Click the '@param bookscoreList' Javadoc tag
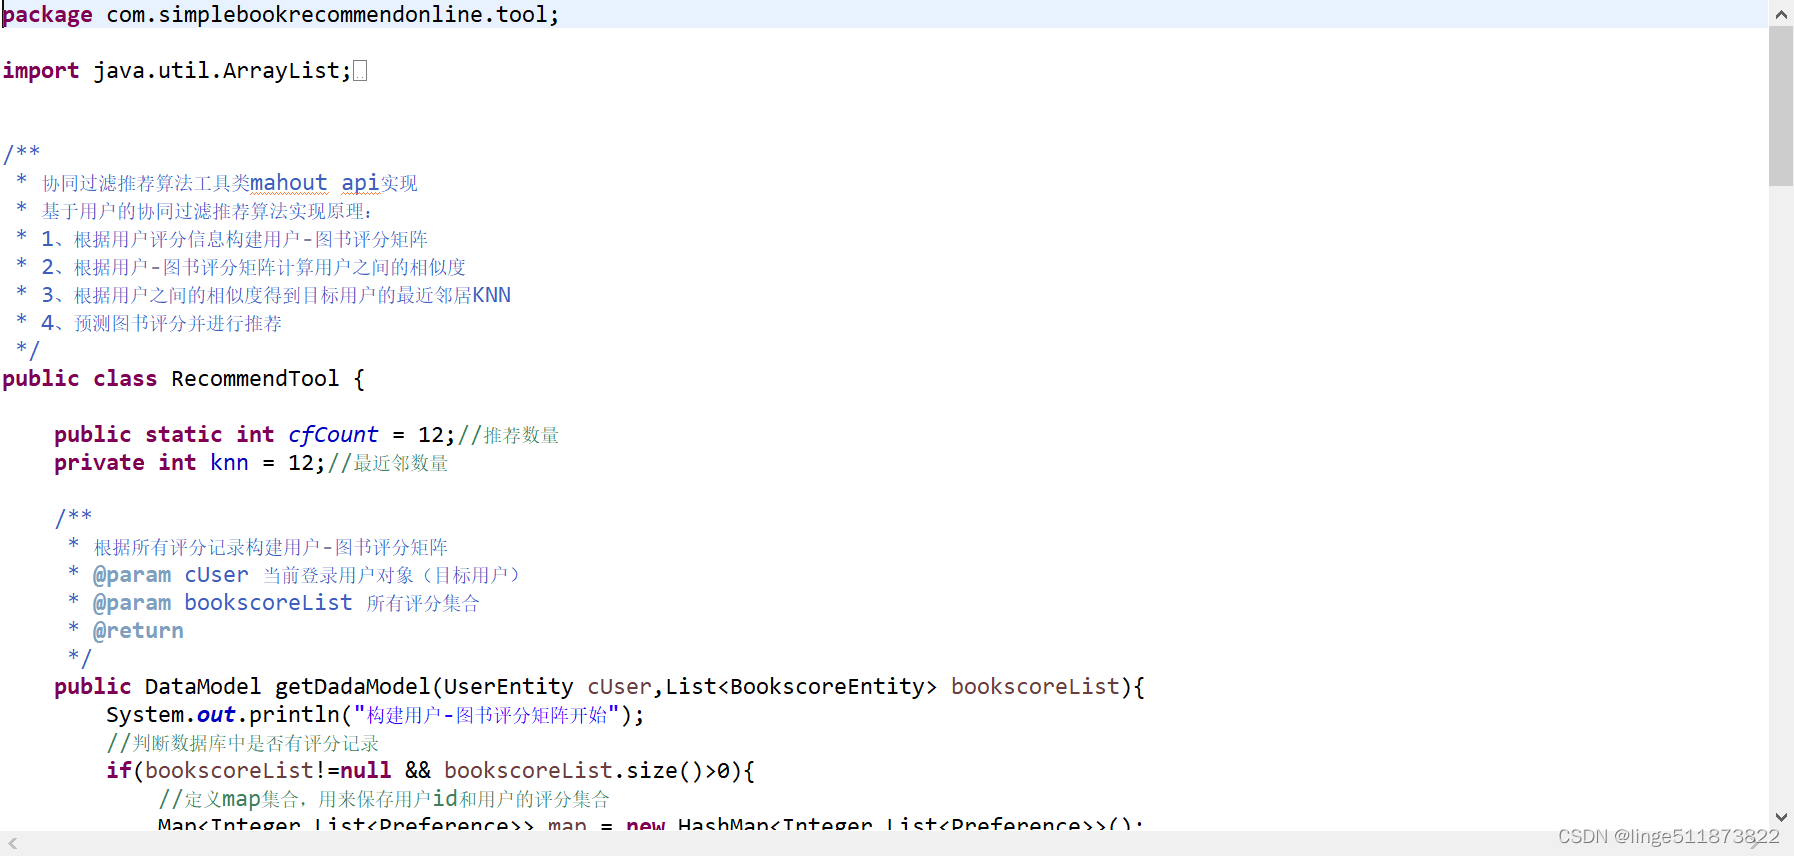 (x=222, y=603)
